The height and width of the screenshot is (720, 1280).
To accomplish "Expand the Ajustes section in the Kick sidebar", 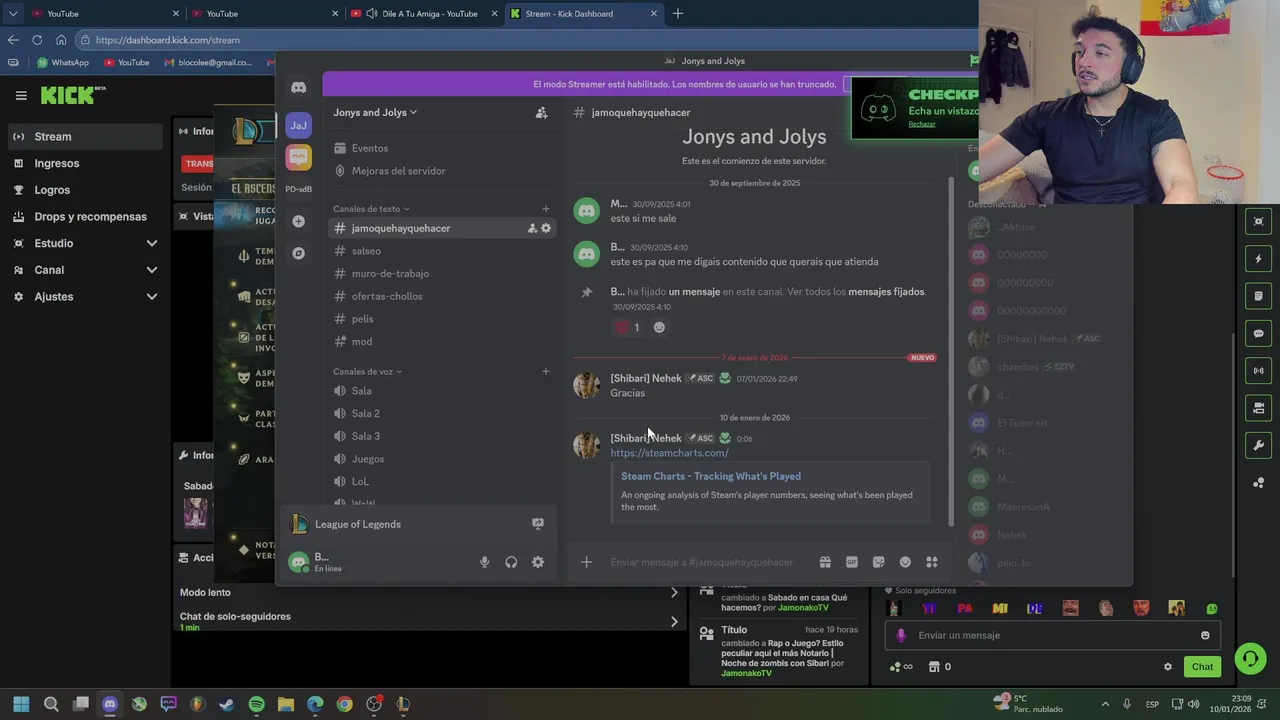I will pos(152,297).
